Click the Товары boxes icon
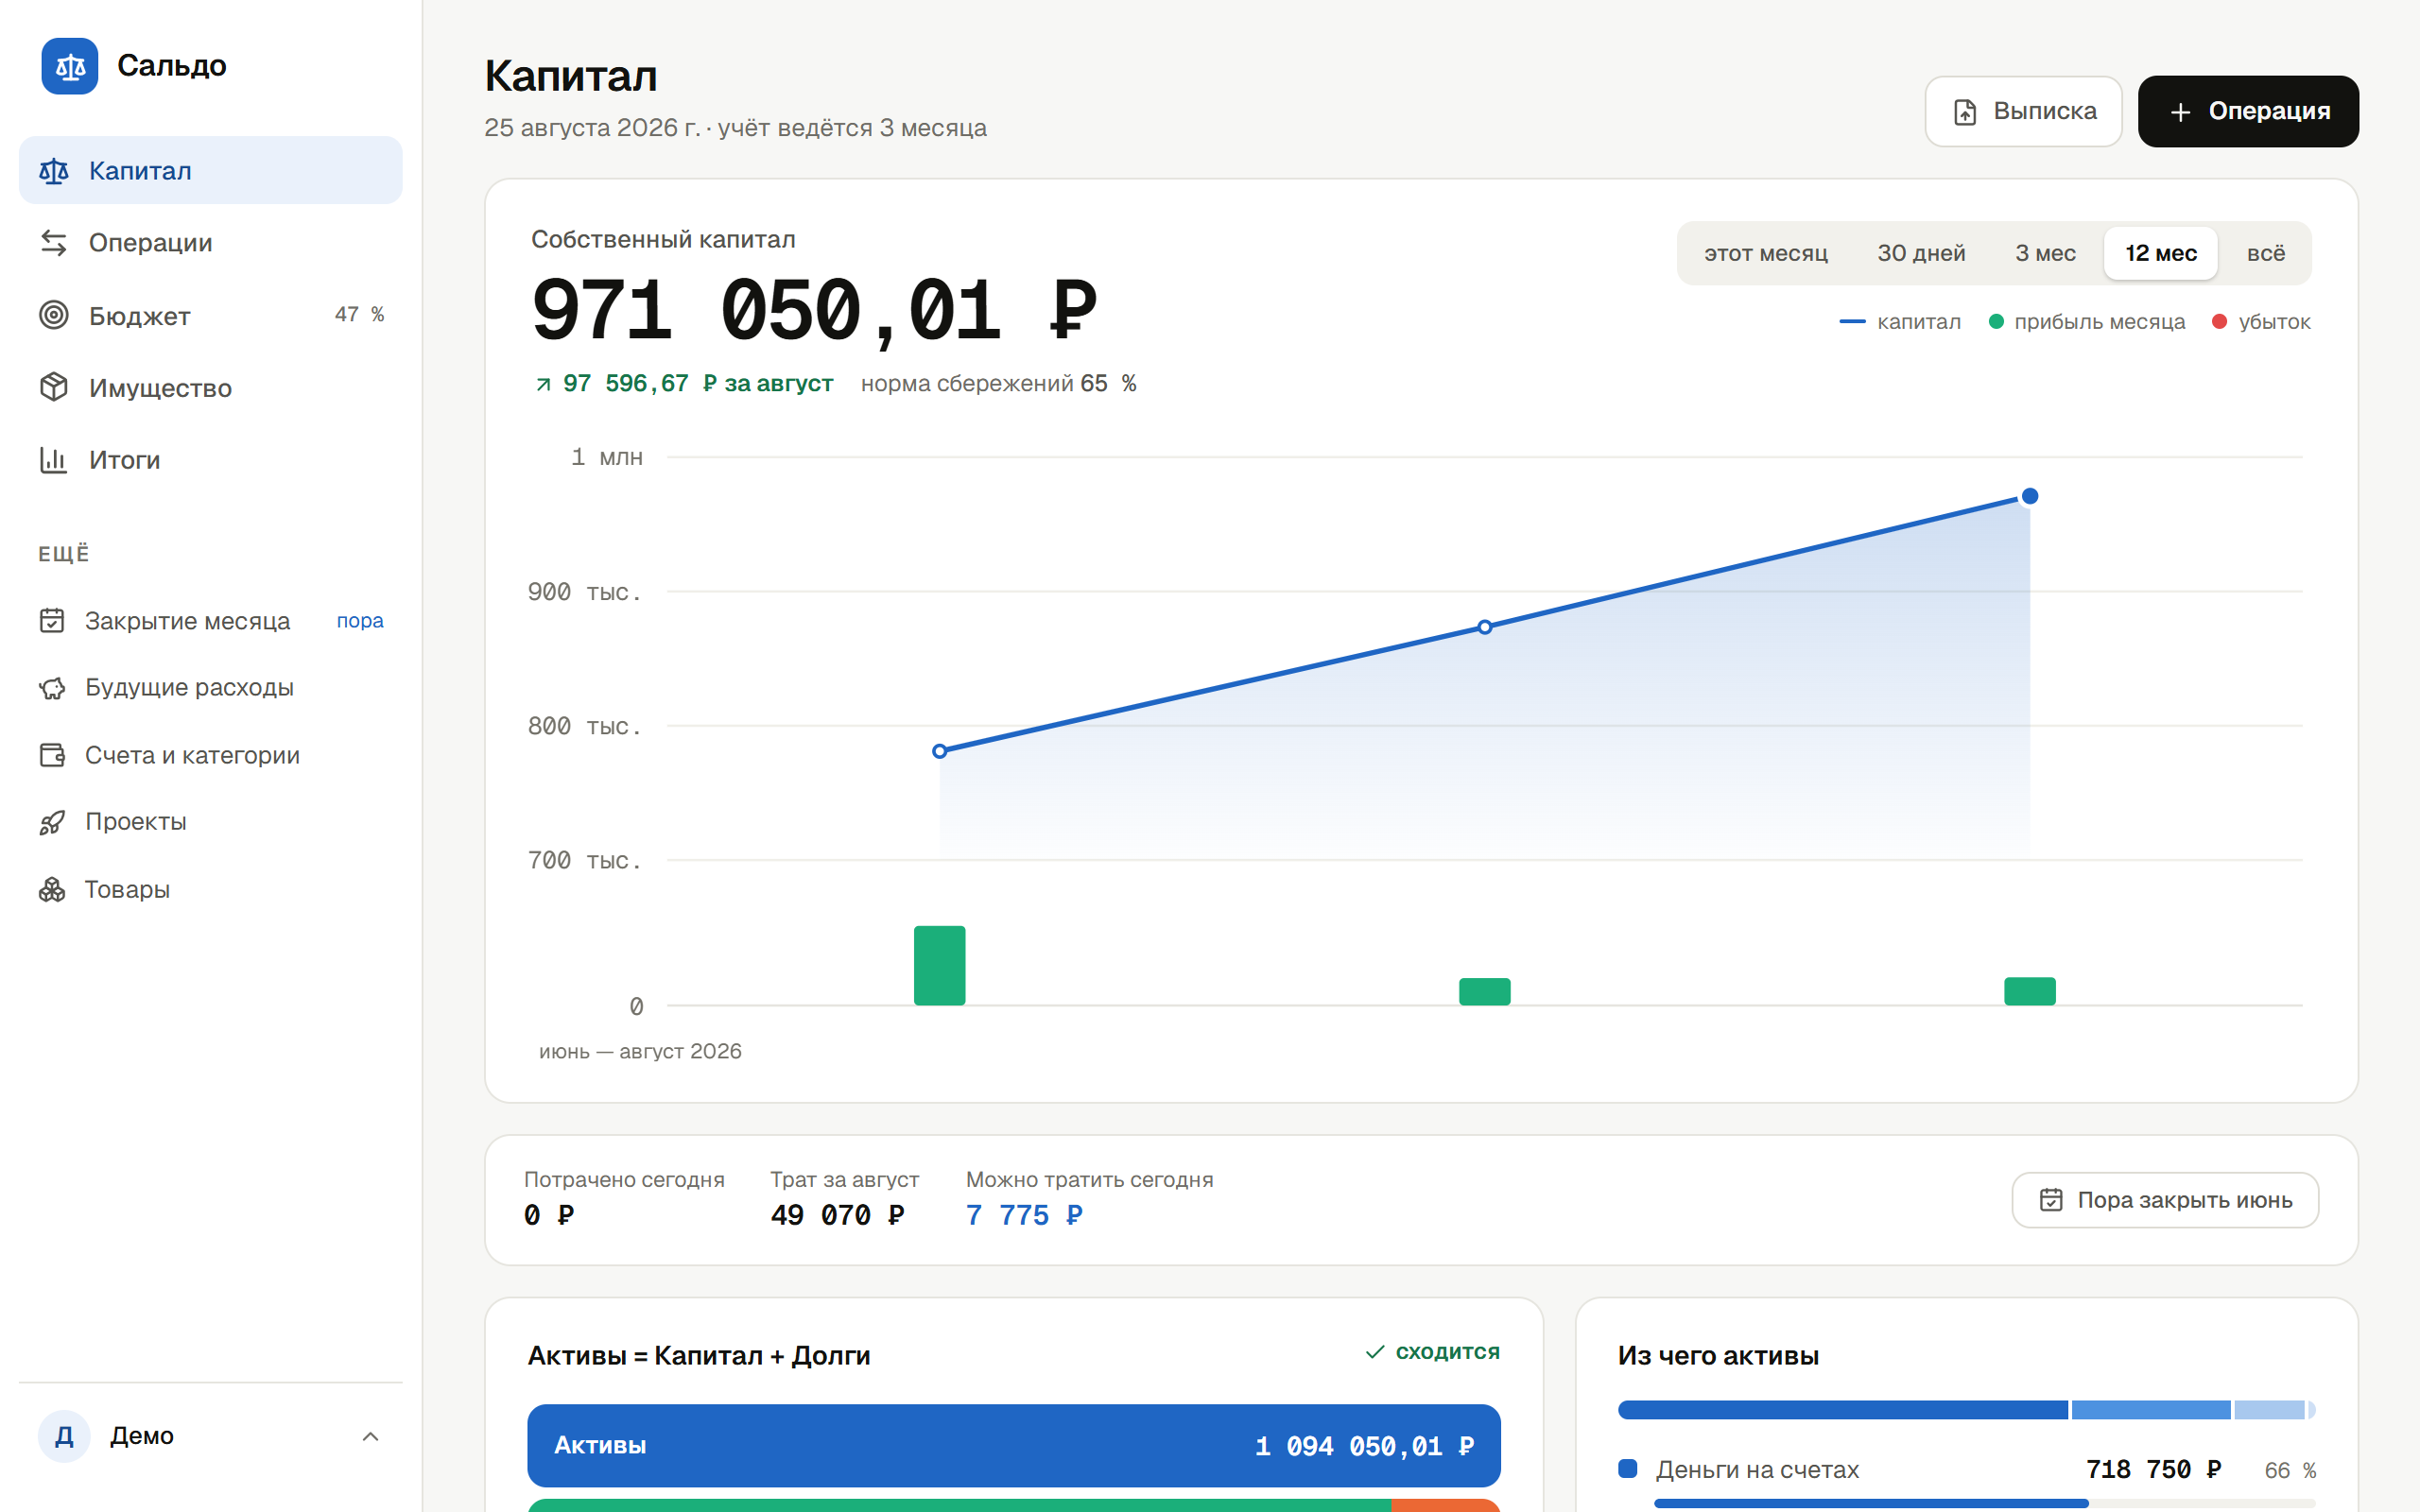The width and height of the screenshot is (2420, 1512). (x=52, y=889)
